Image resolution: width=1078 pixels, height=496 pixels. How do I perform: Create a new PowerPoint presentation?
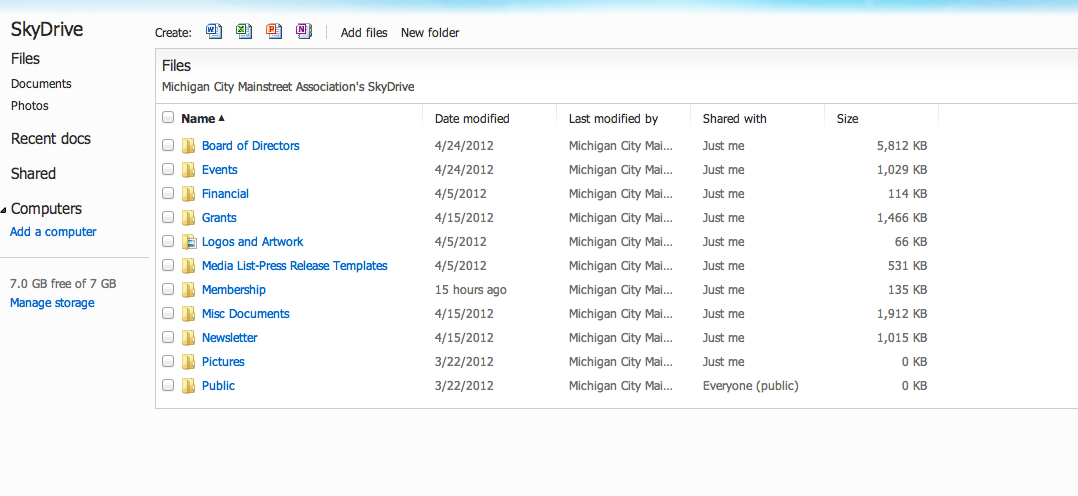point(273,32)
